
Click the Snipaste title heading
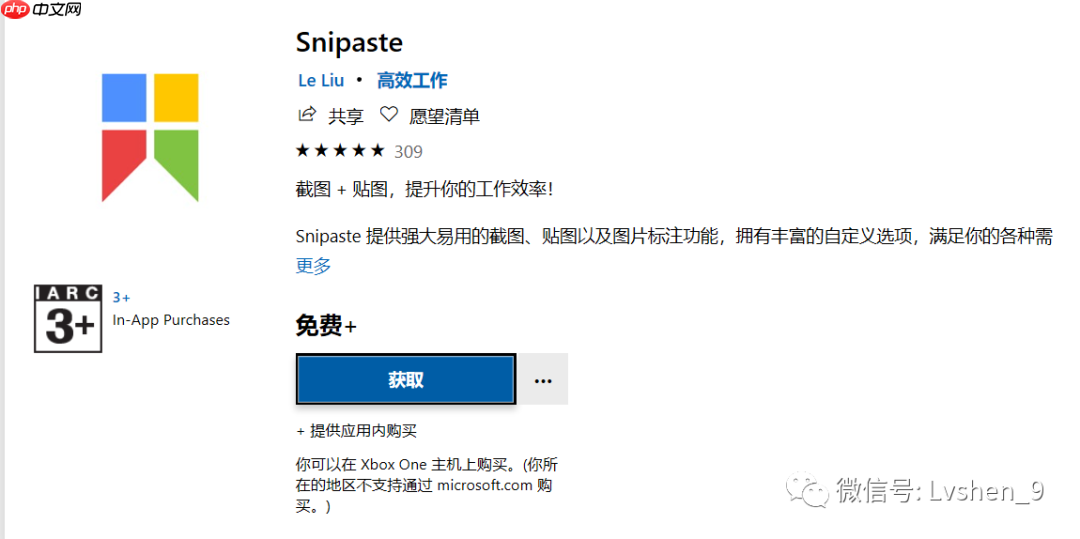pyautogui.click(x=349, y=42)
